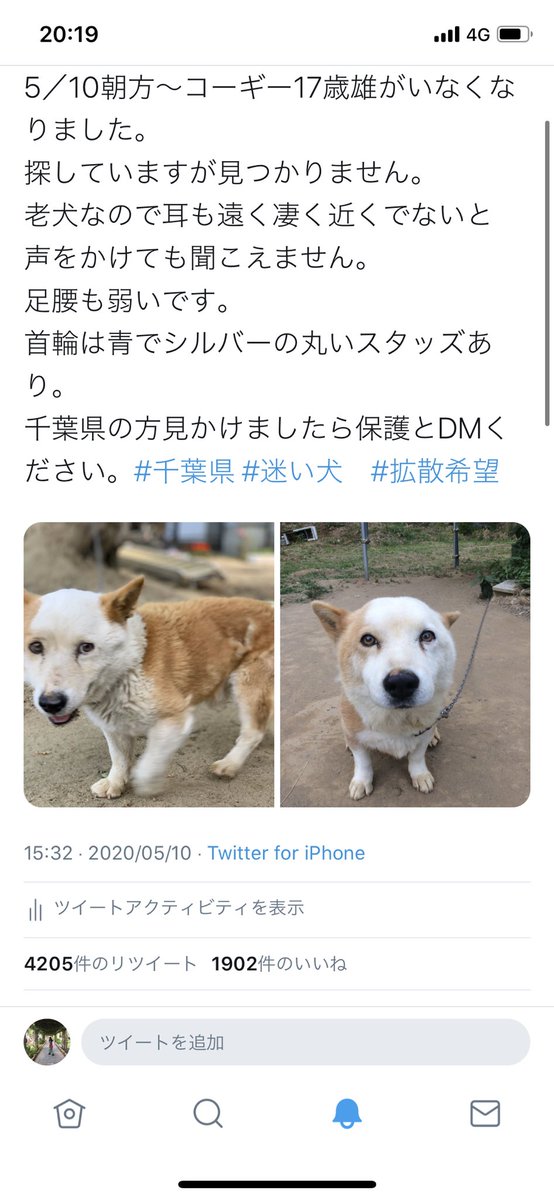Tap the tweet activity bar chart icon
The width and height of the screenshot is (554, 1200).
point(35,909)
